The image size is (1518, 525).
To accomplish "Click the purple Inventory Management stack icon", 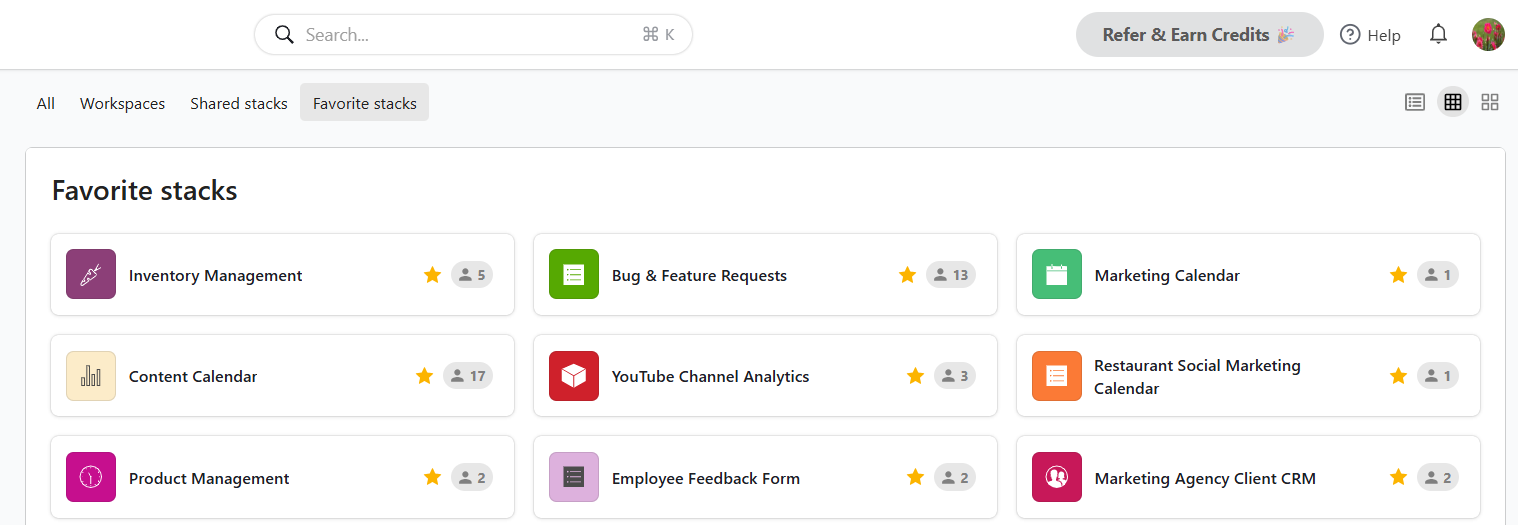I will 91,274.
